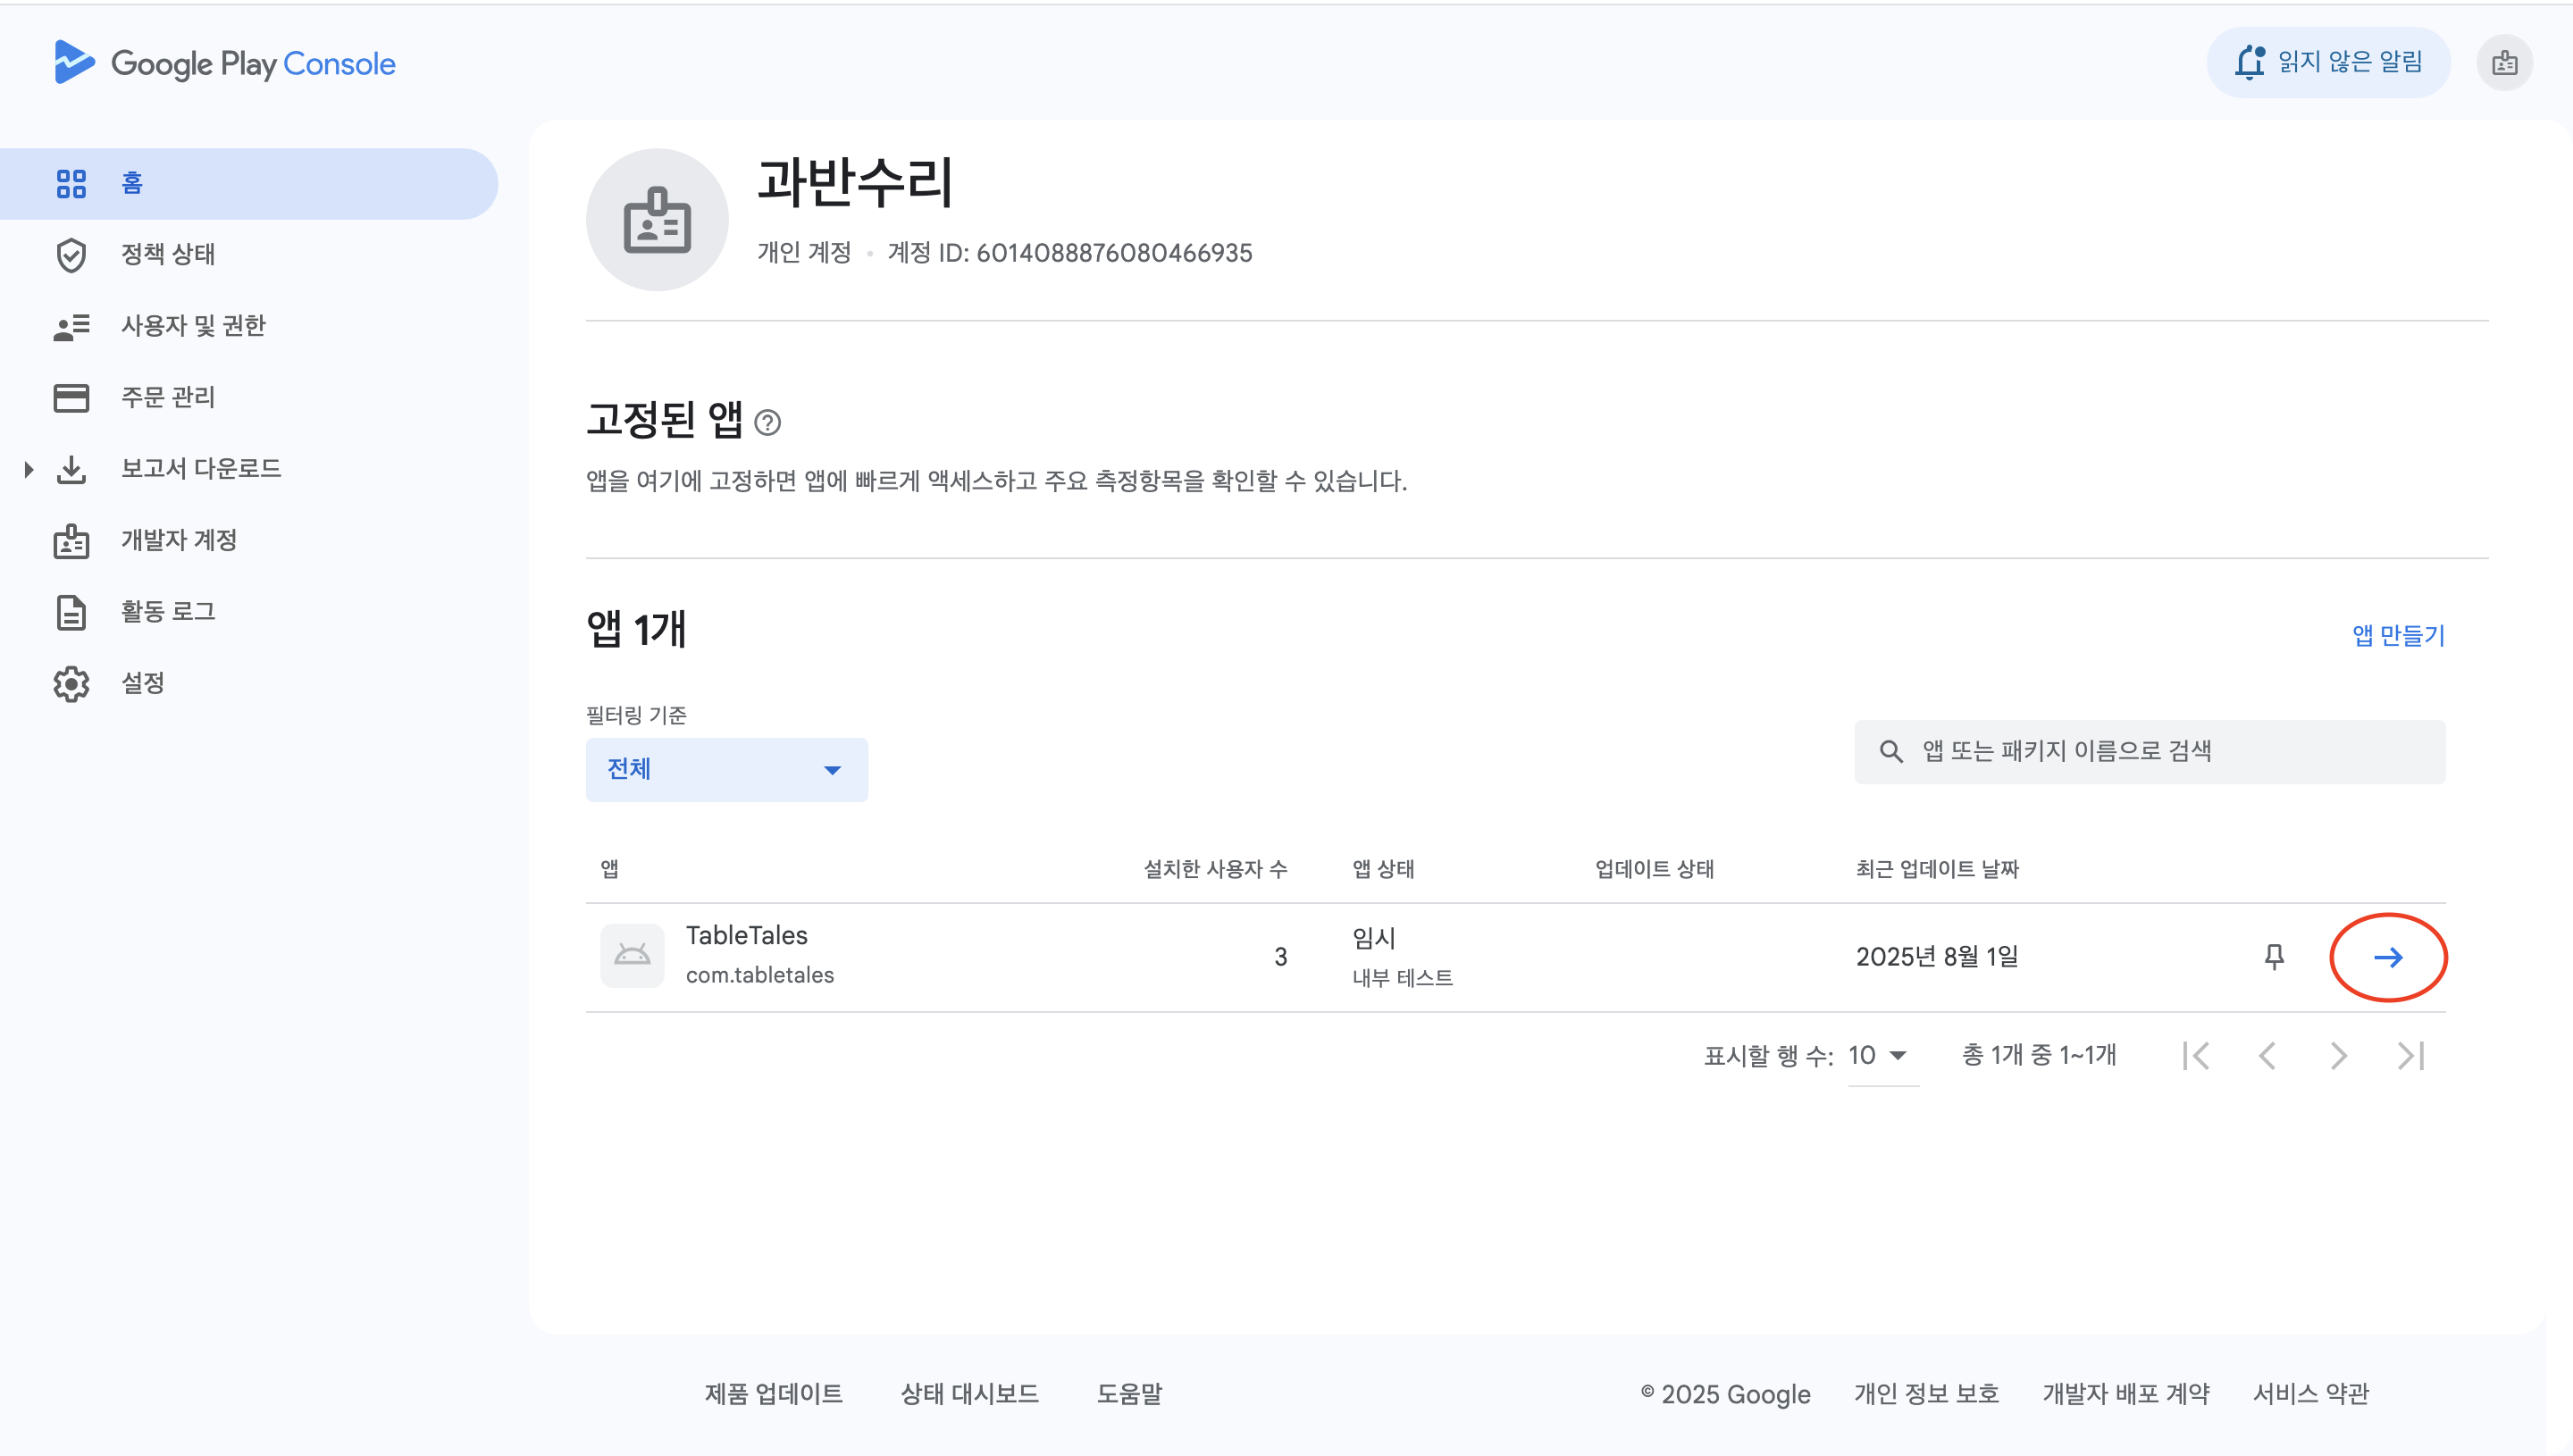
Task: Open TableTales with the arrow icon
Action: coord(2387,957)
